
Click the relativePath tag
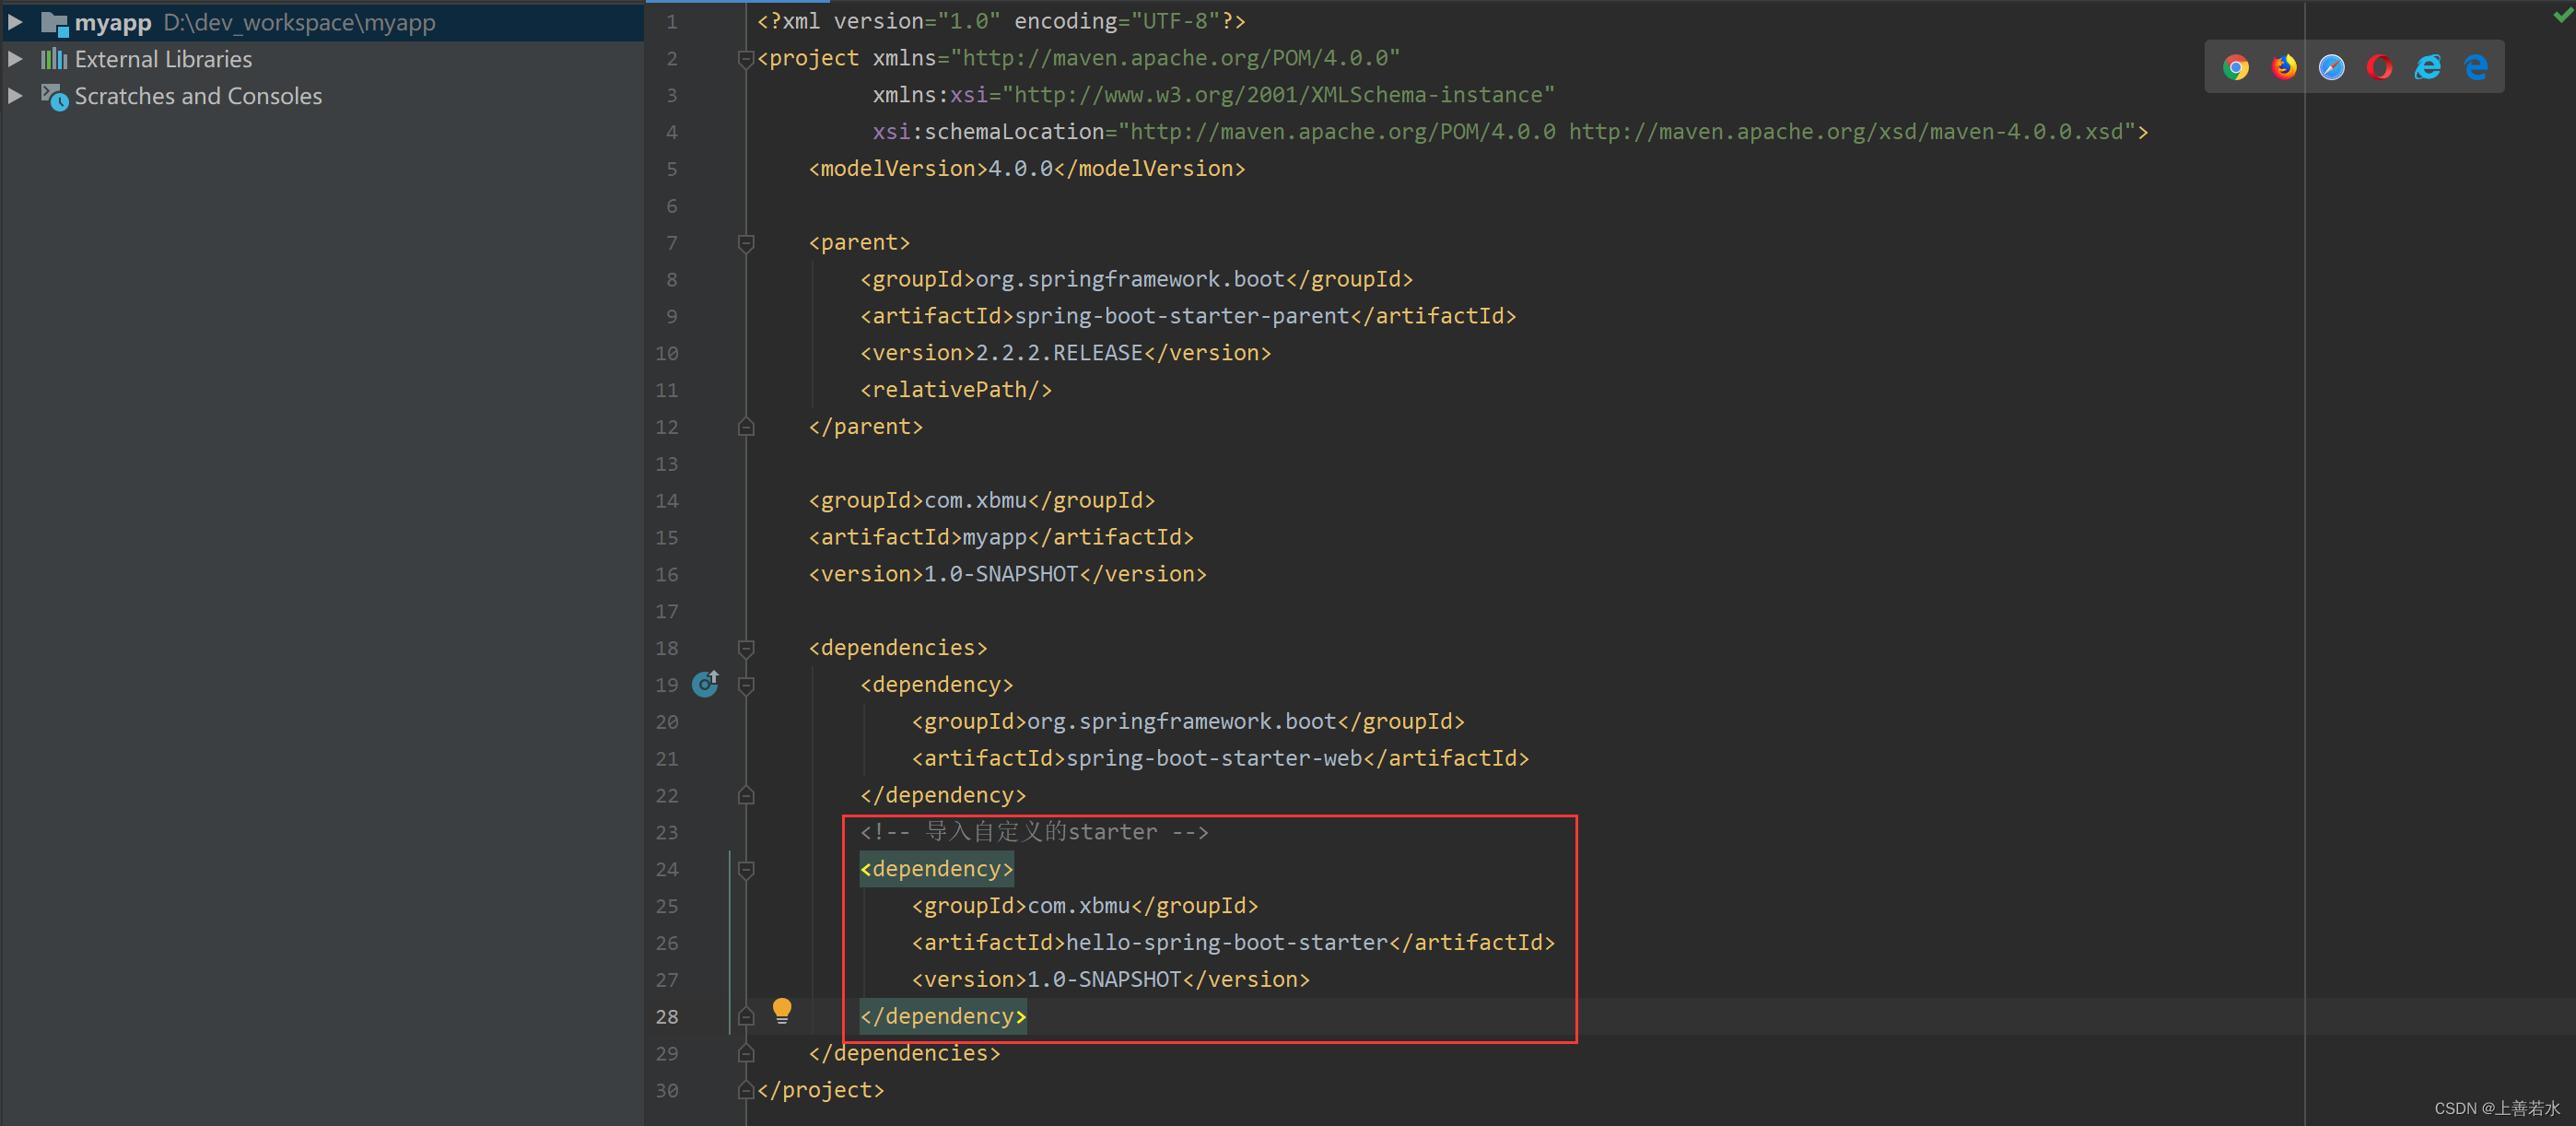pyautogui.click(x=956, y=390)
